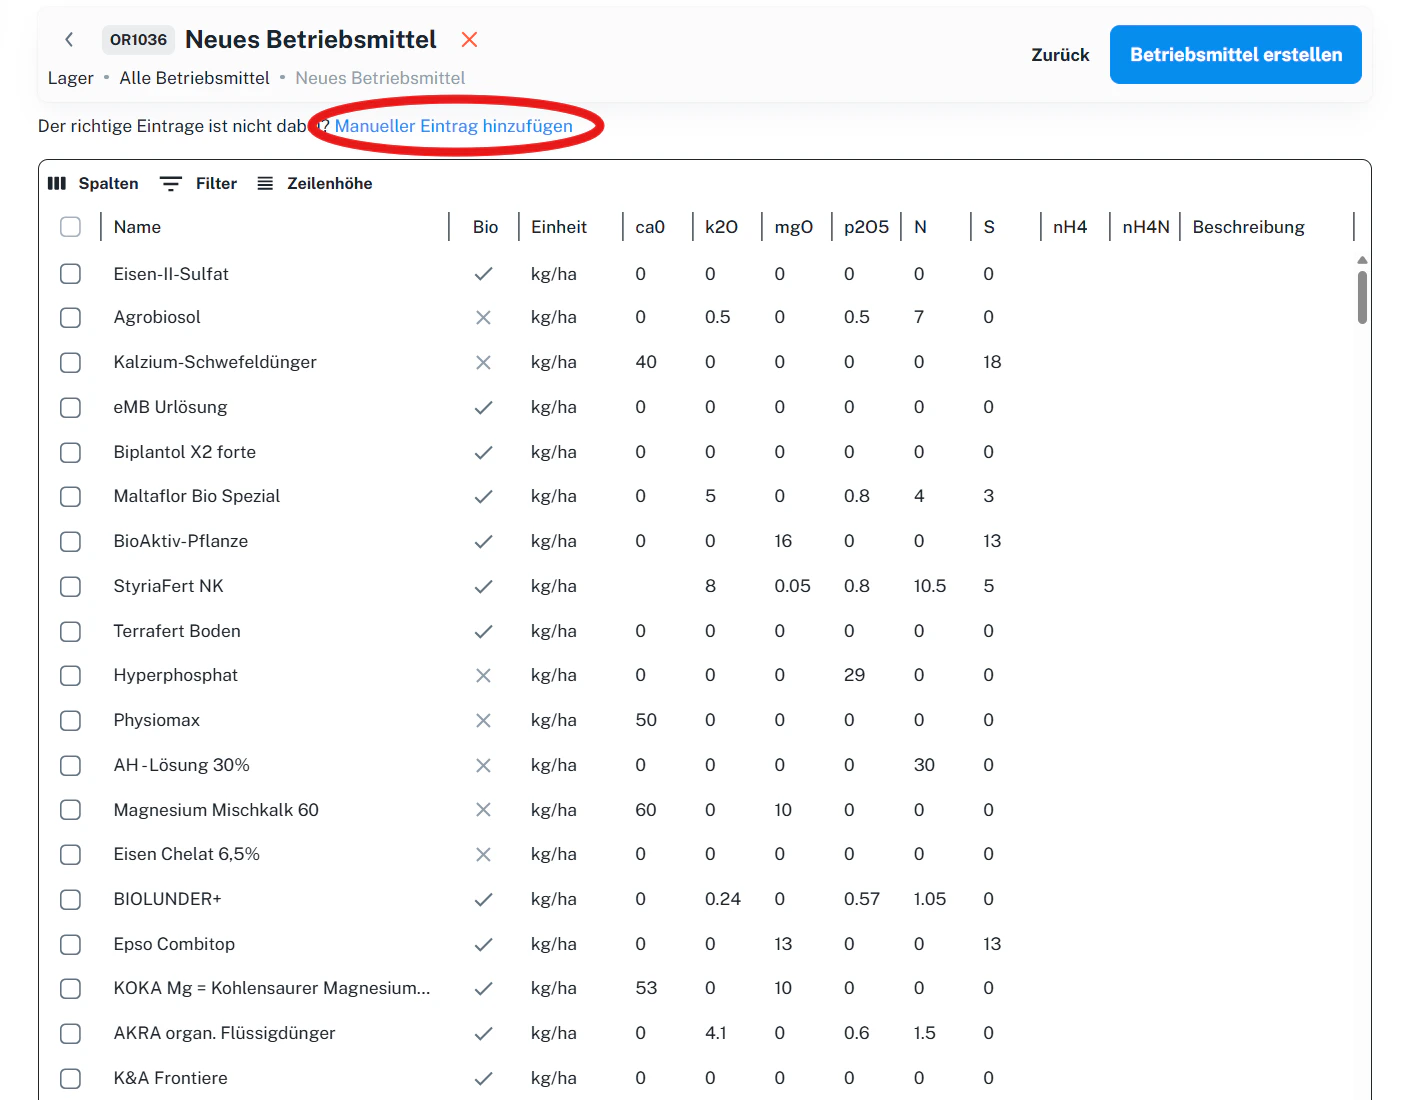Go to Lager breadcrumb
The image size is (1405, 1100).
[70, 78]
